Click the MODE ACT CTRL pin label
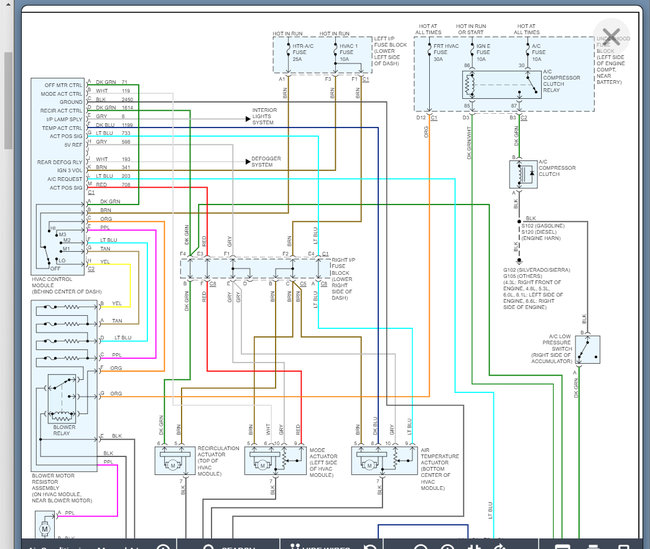 click(61, 94)
